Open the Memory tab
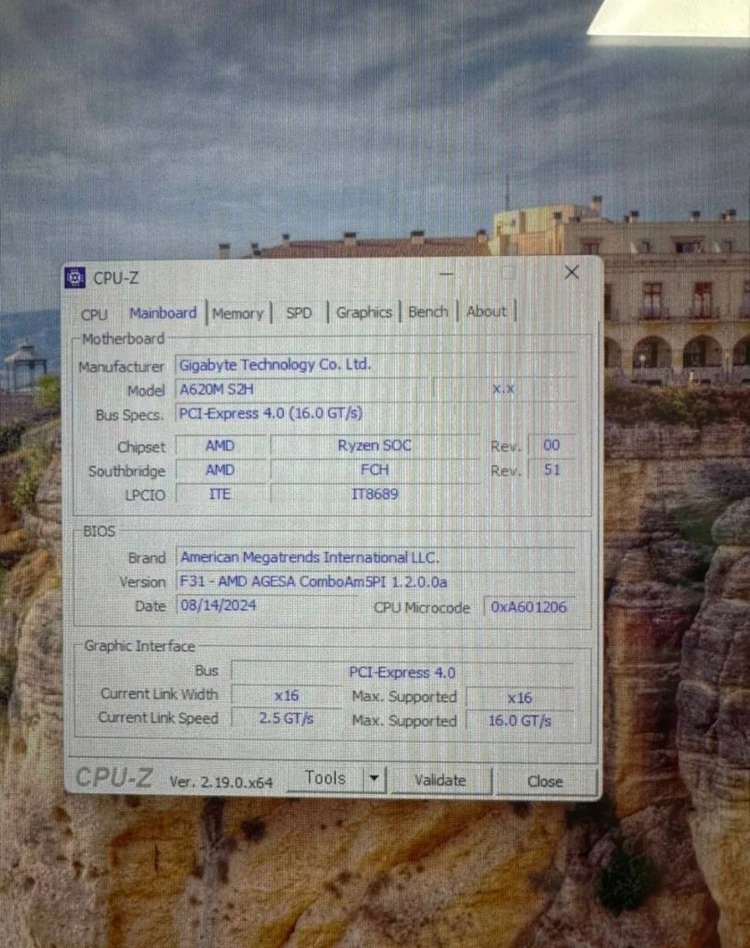Screen dimensions: 750x948 coord(238,314)
